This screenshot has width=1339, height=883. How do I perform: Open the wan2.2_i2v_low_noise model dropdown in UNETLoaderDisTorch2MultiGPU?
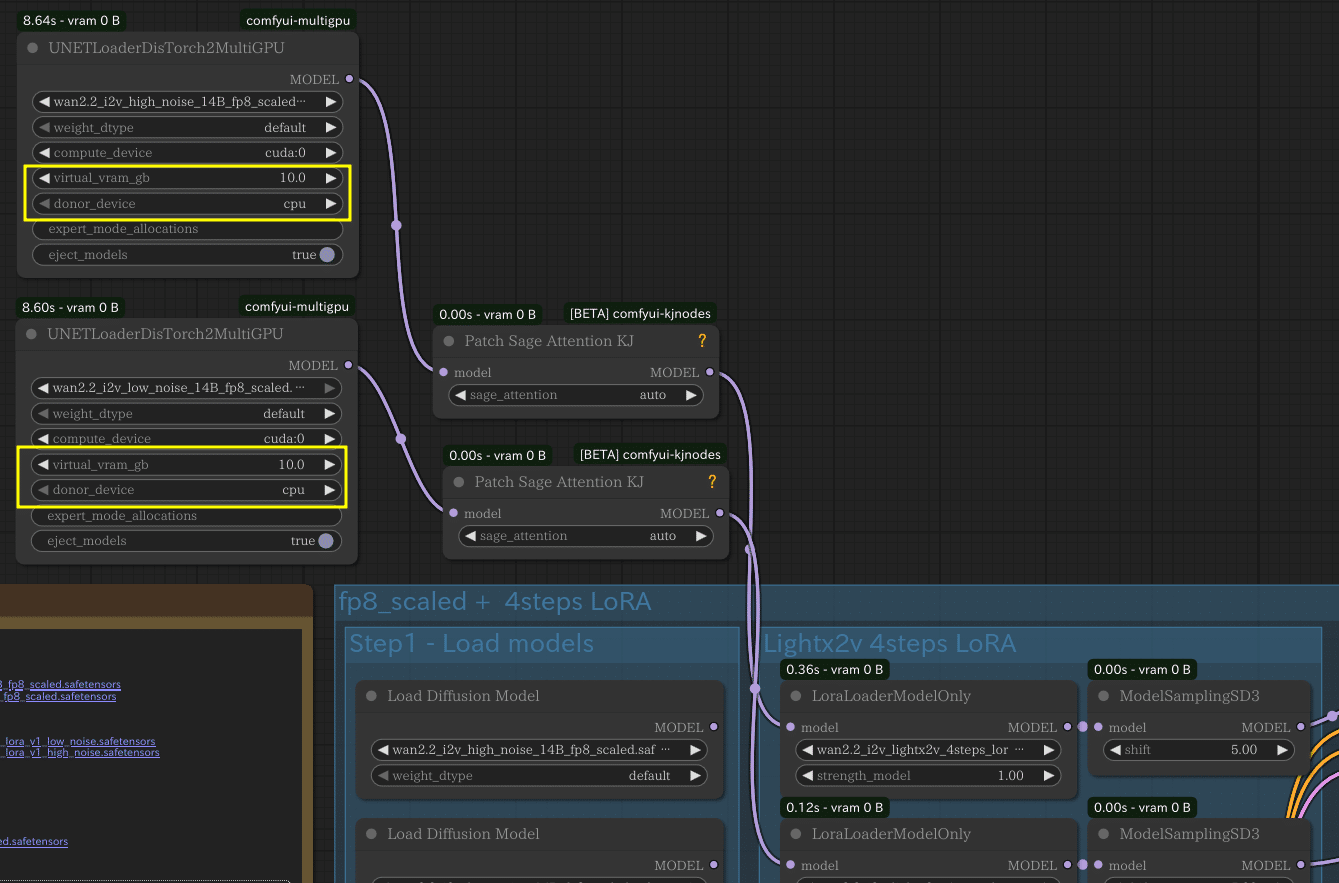(186, 388)
